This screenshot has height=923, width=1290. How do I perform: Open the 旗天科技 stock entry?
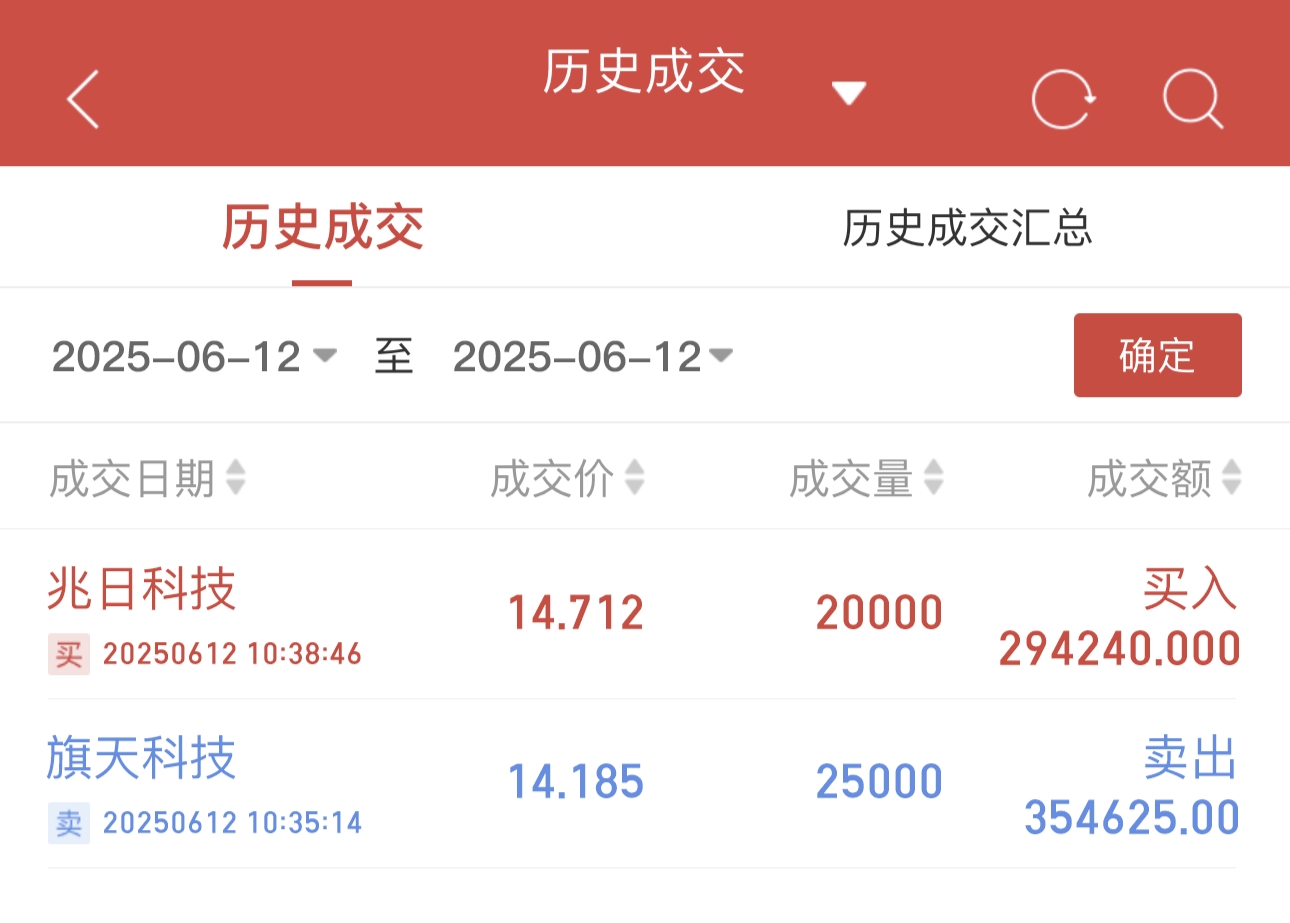[x=141, y=757]
